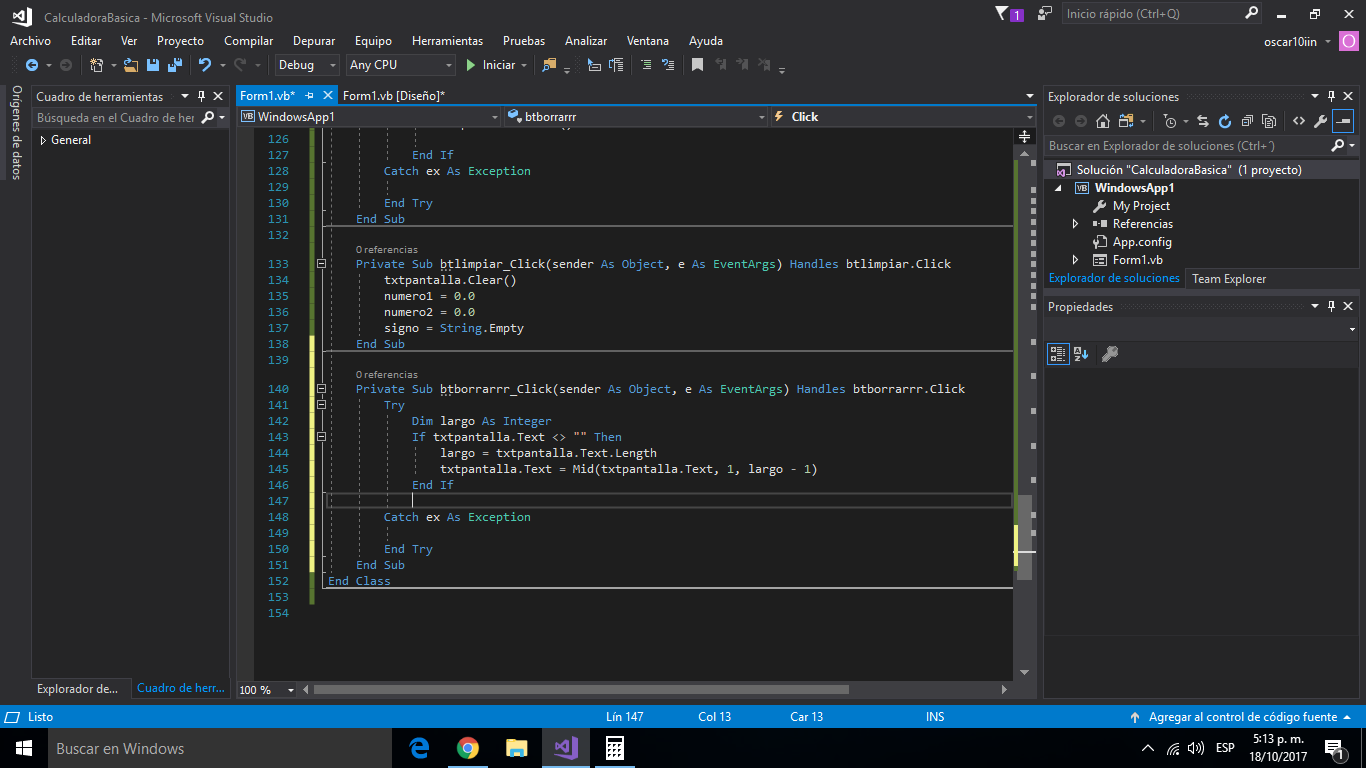
Task: Open the Calculator app from the Windows taskbar
Action: coord(614,748)
